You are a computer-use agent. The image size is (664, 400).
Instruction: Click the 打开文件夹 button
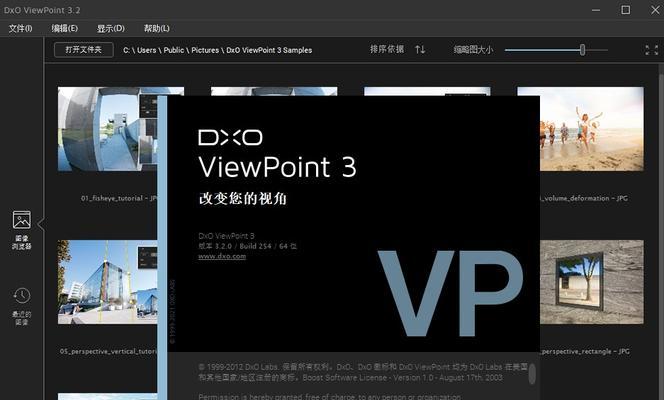click(84, 50)
